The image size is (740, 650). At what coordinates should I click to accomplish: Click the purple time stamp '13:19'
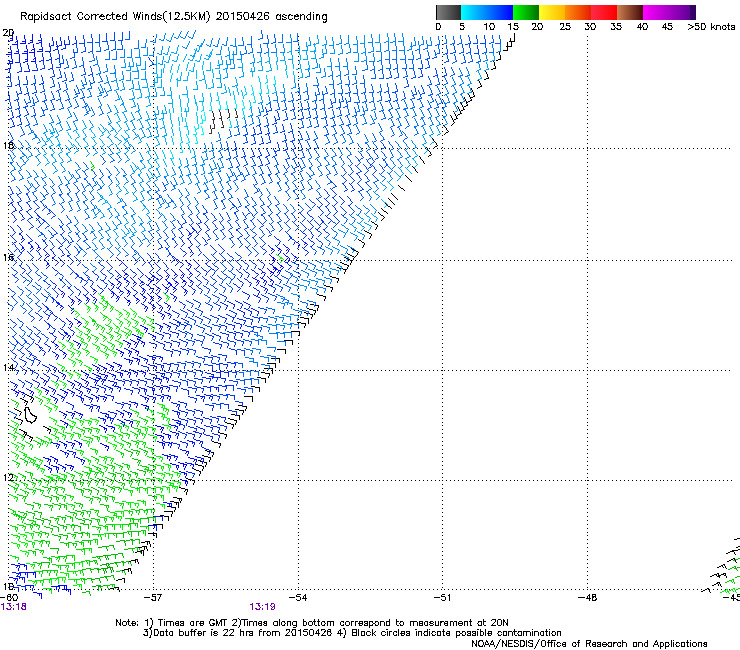coord(262,607)
